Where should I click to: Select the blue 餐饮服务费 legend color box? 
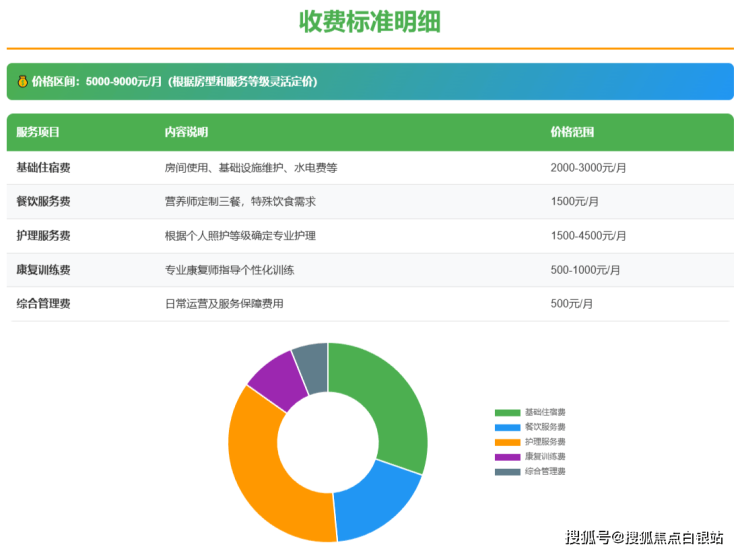[x=507, y=427]
